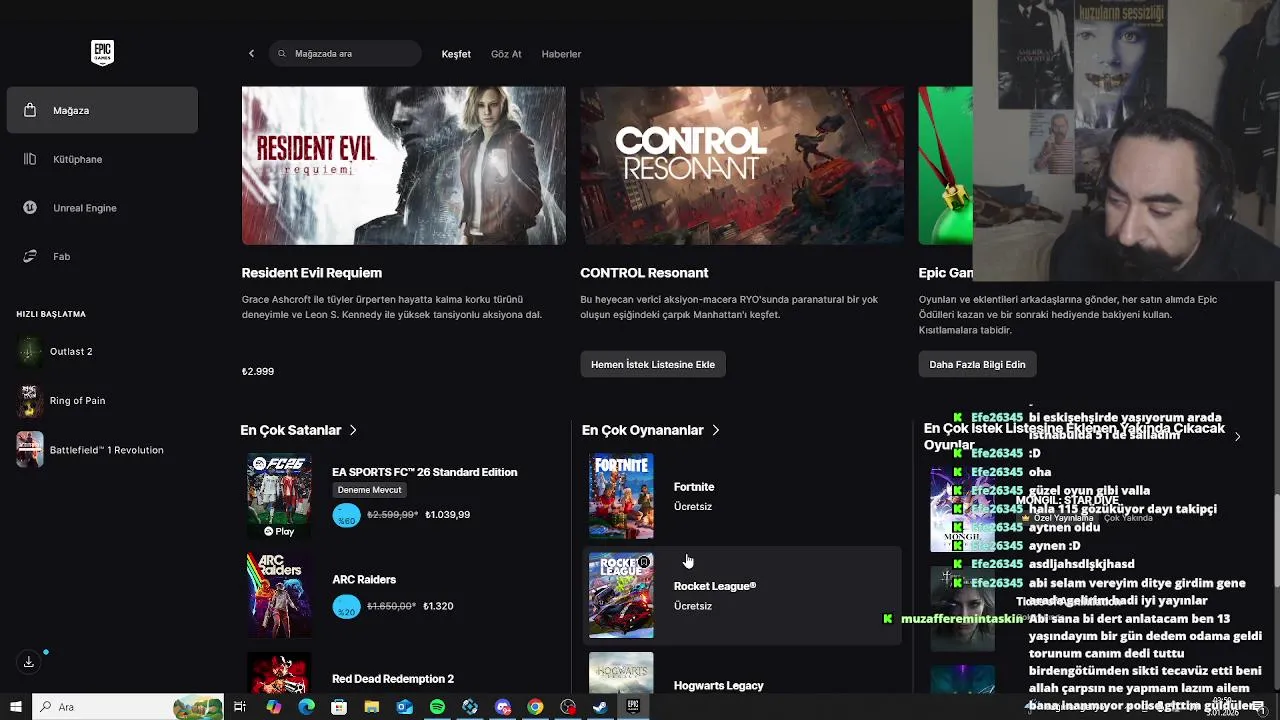Click the page vertical scrollbar
This screenshot has width=1280, height=720.
tap(1276, 540)
